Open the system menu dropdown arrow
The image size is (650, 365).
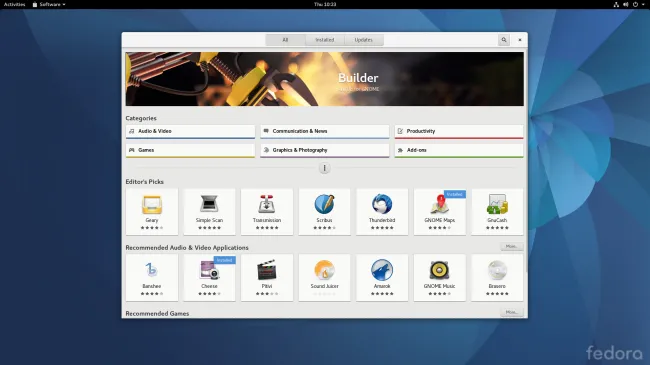tap(643, 5)
